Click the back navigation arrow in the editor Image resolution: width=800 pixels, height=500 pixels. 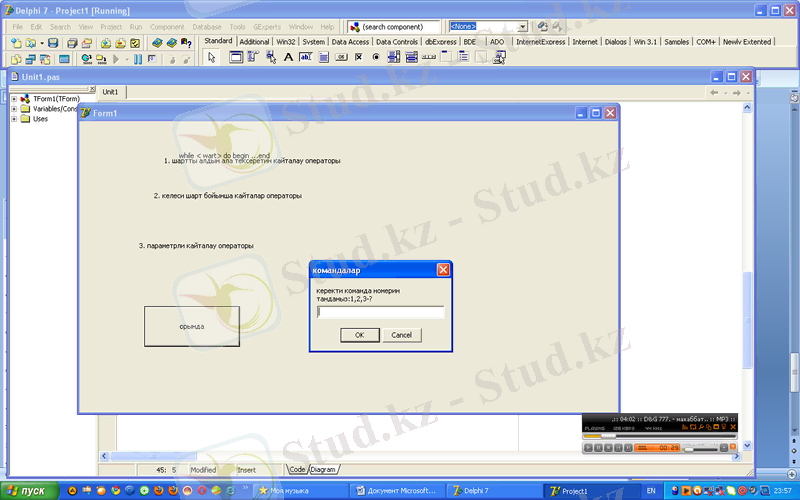pos(714,92)
